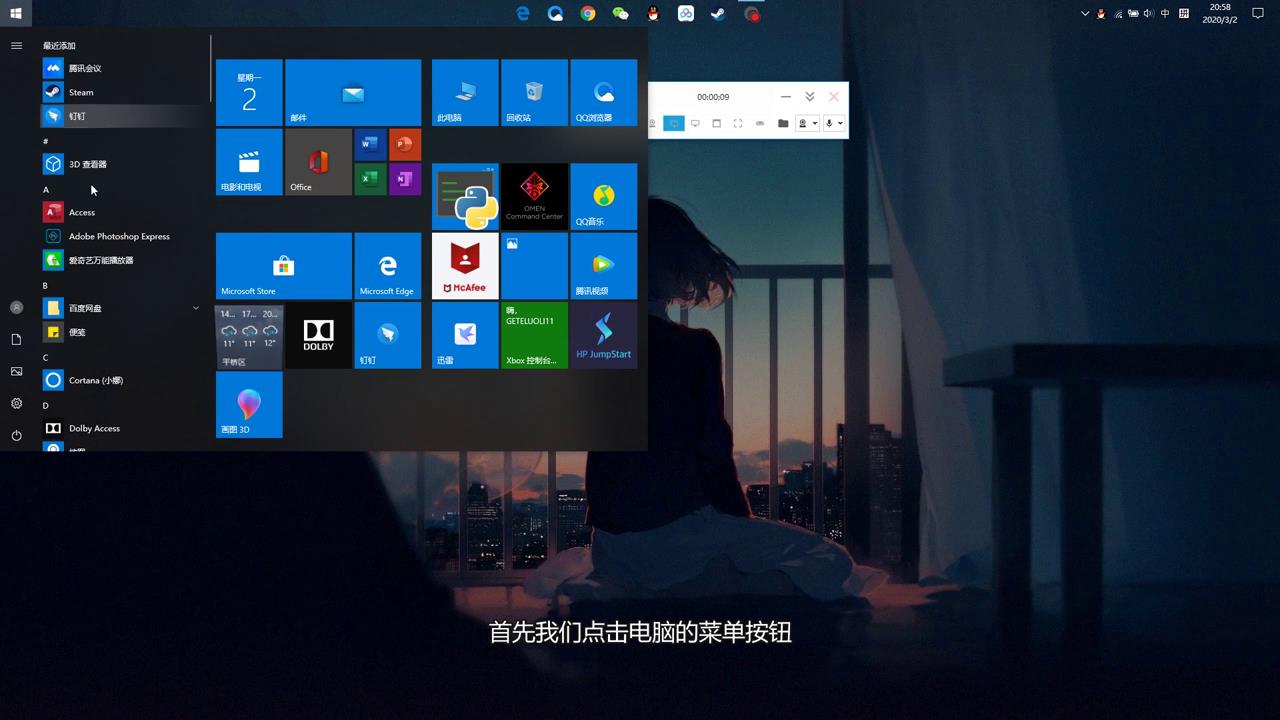1280x720 pixels.
Task: Open the Excel small tile
Action: pyautogui.click(x=370, y=179)
